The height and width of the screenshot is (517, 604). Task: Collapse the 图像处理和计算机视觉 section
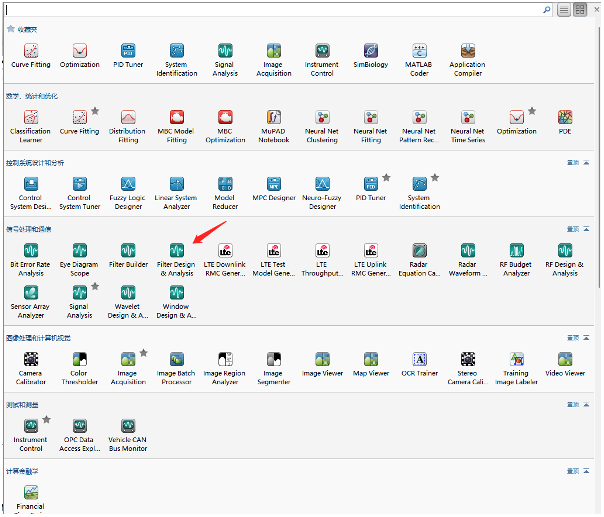point(585,337)
